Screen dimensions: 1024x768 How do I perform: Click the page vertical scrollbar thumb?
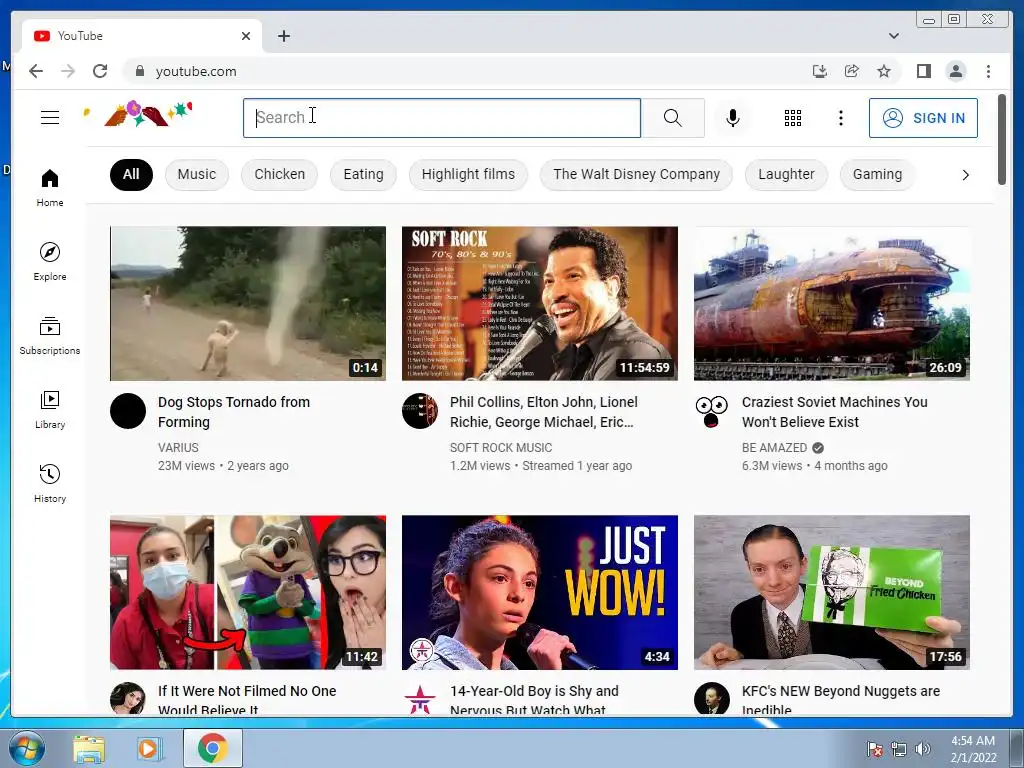pyautogui.click(x=1002, y=139)
